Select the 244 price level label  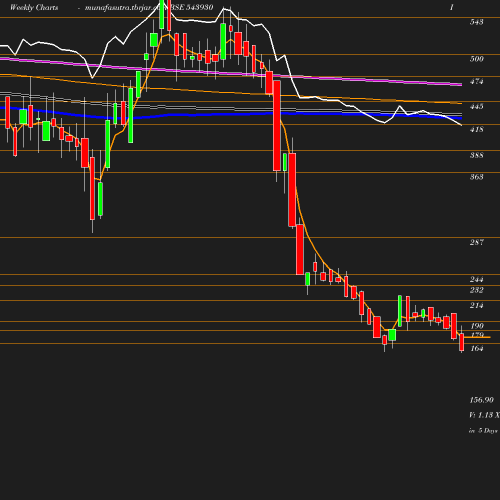pos(476,279)
